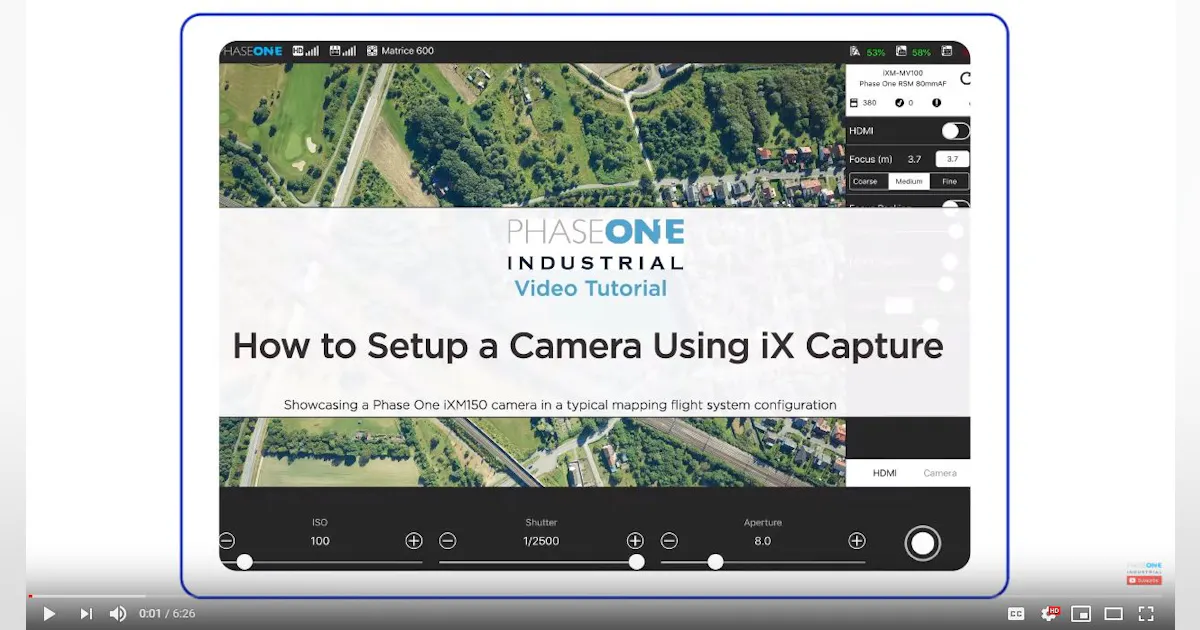Click the ISO value 100
The width and height of the screenshot is (1200, 630).
coord(320,541)
